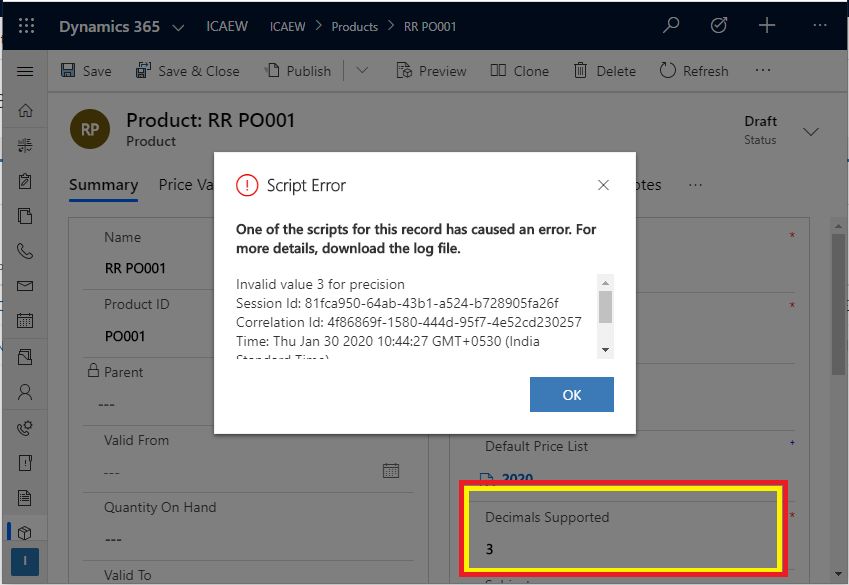
Task: Open the building accounts sidebar icon
Action: point(25,356)
